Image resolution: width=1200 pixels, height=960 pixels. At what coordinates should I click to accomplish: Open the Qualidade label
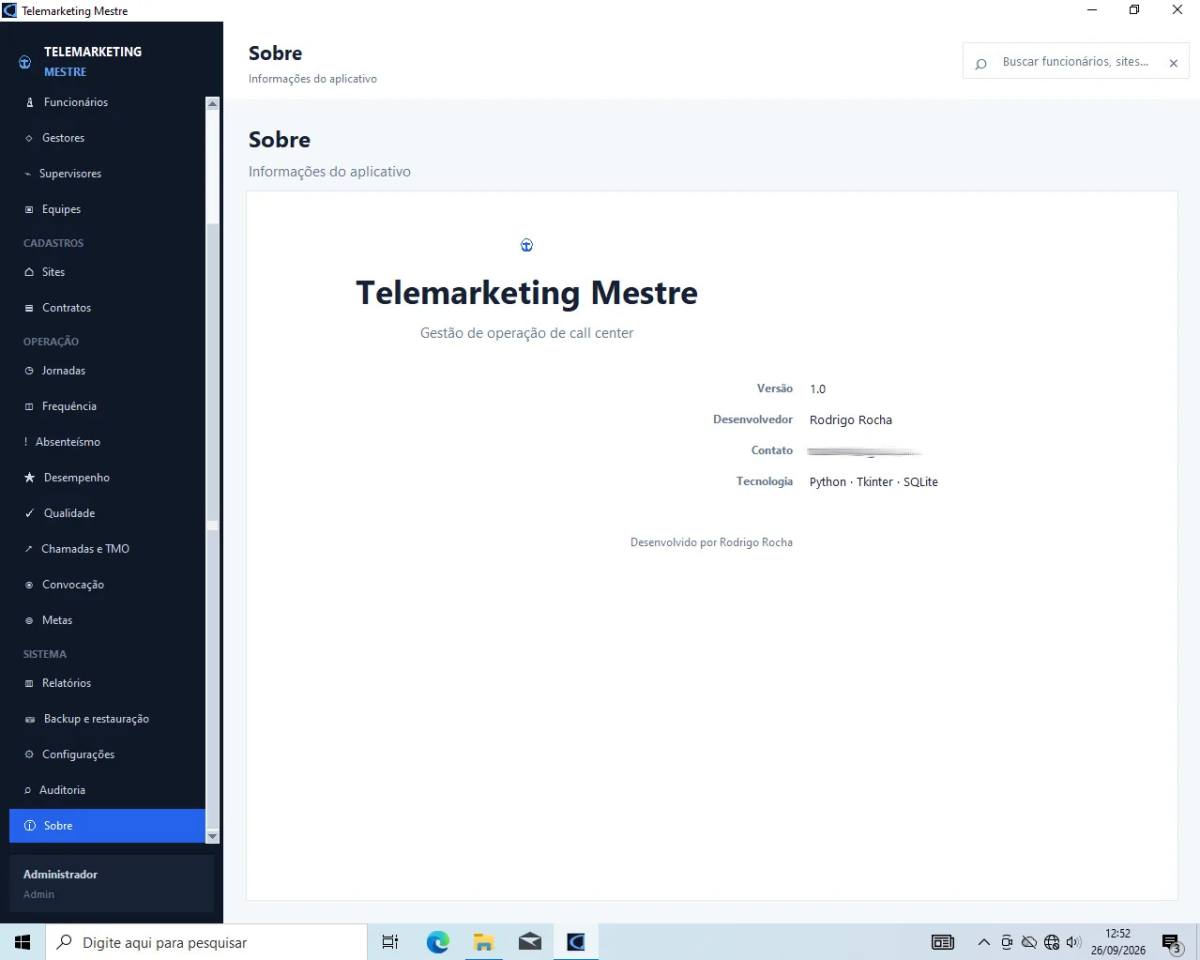pos(69,514)
